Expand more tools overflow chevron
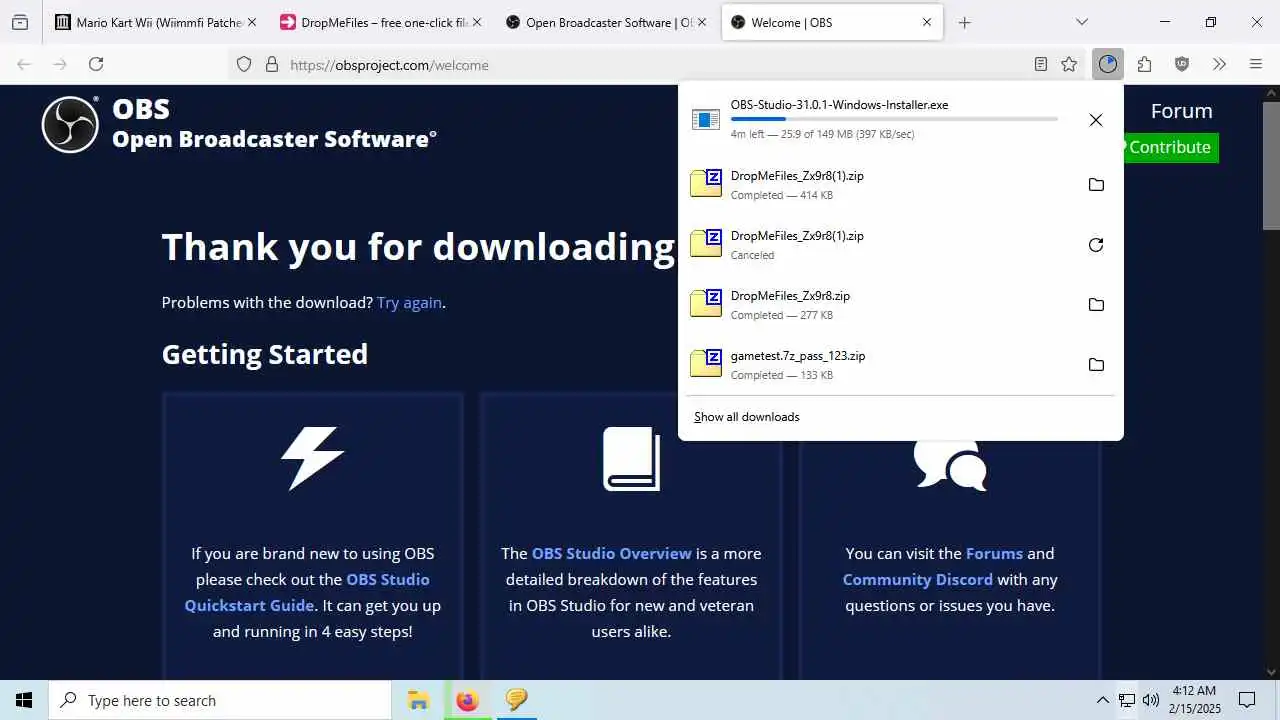1280x720 pixels. [1219, 64]
